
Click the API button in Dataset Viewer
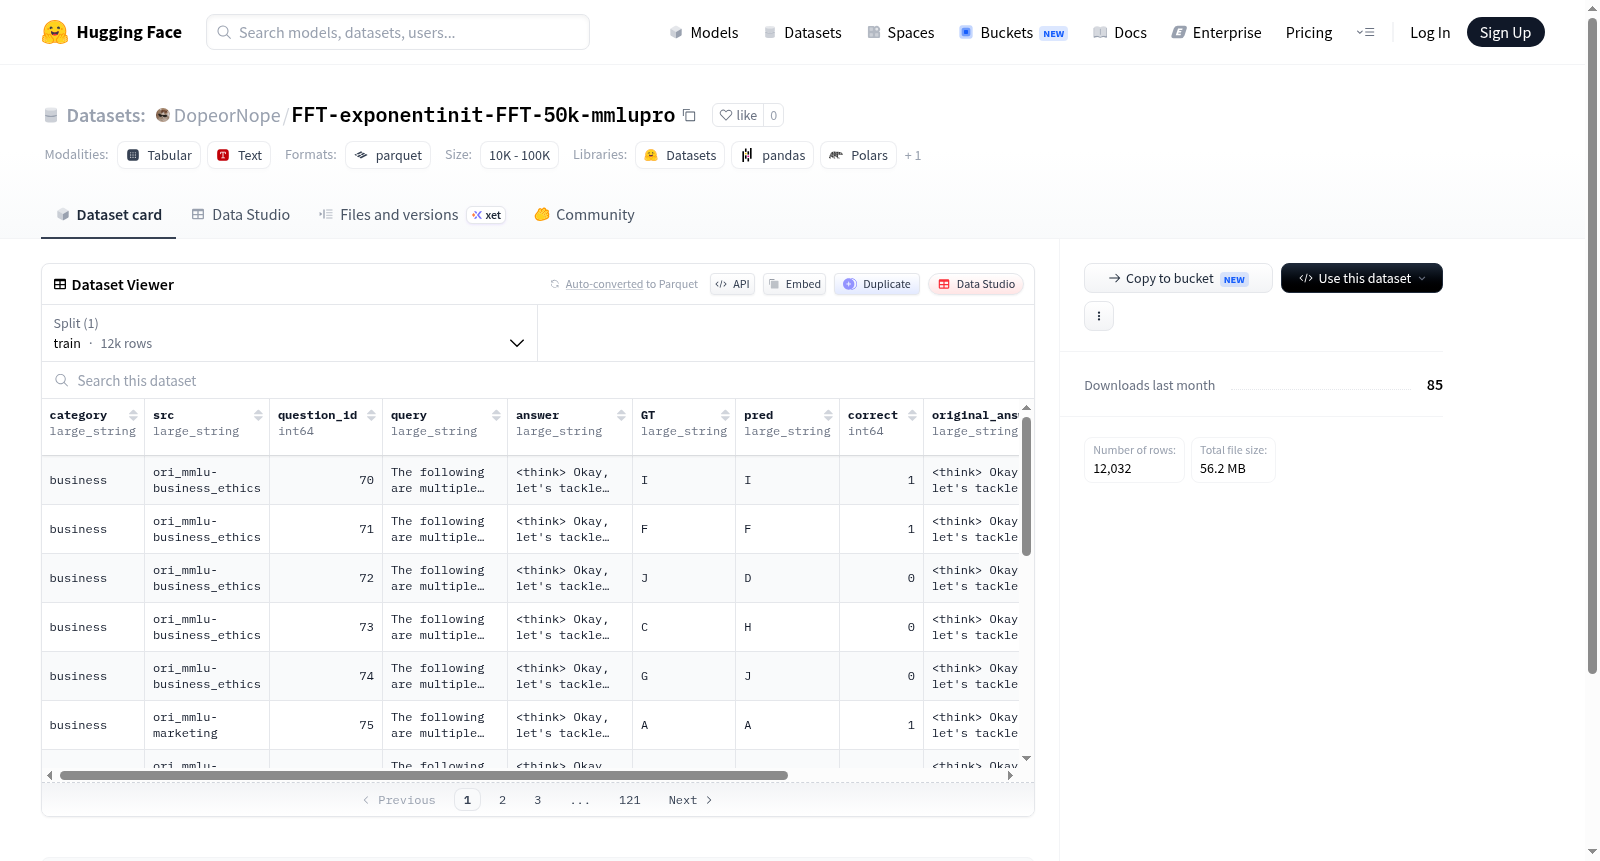[732, 284]
